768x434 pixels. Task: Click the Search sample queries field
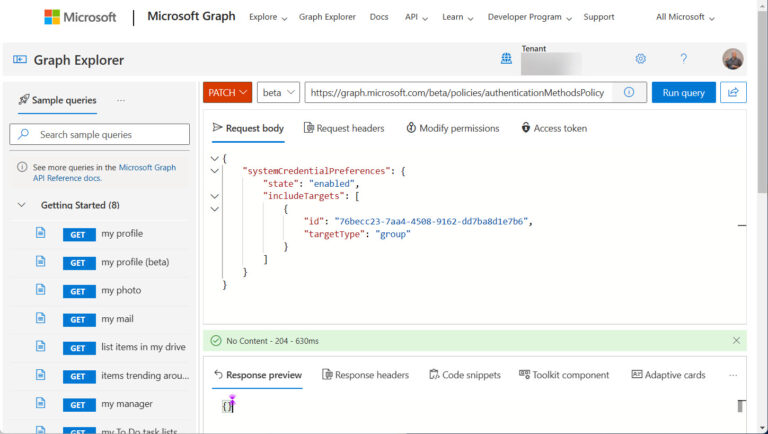point(100,134)
